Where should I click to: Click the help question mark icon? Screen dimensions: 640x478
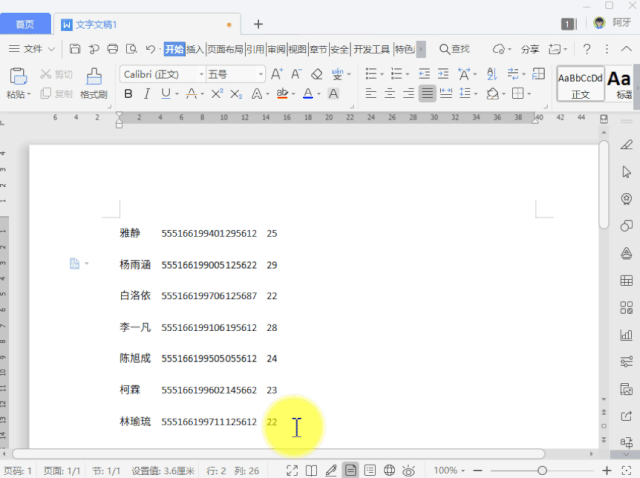587,49
